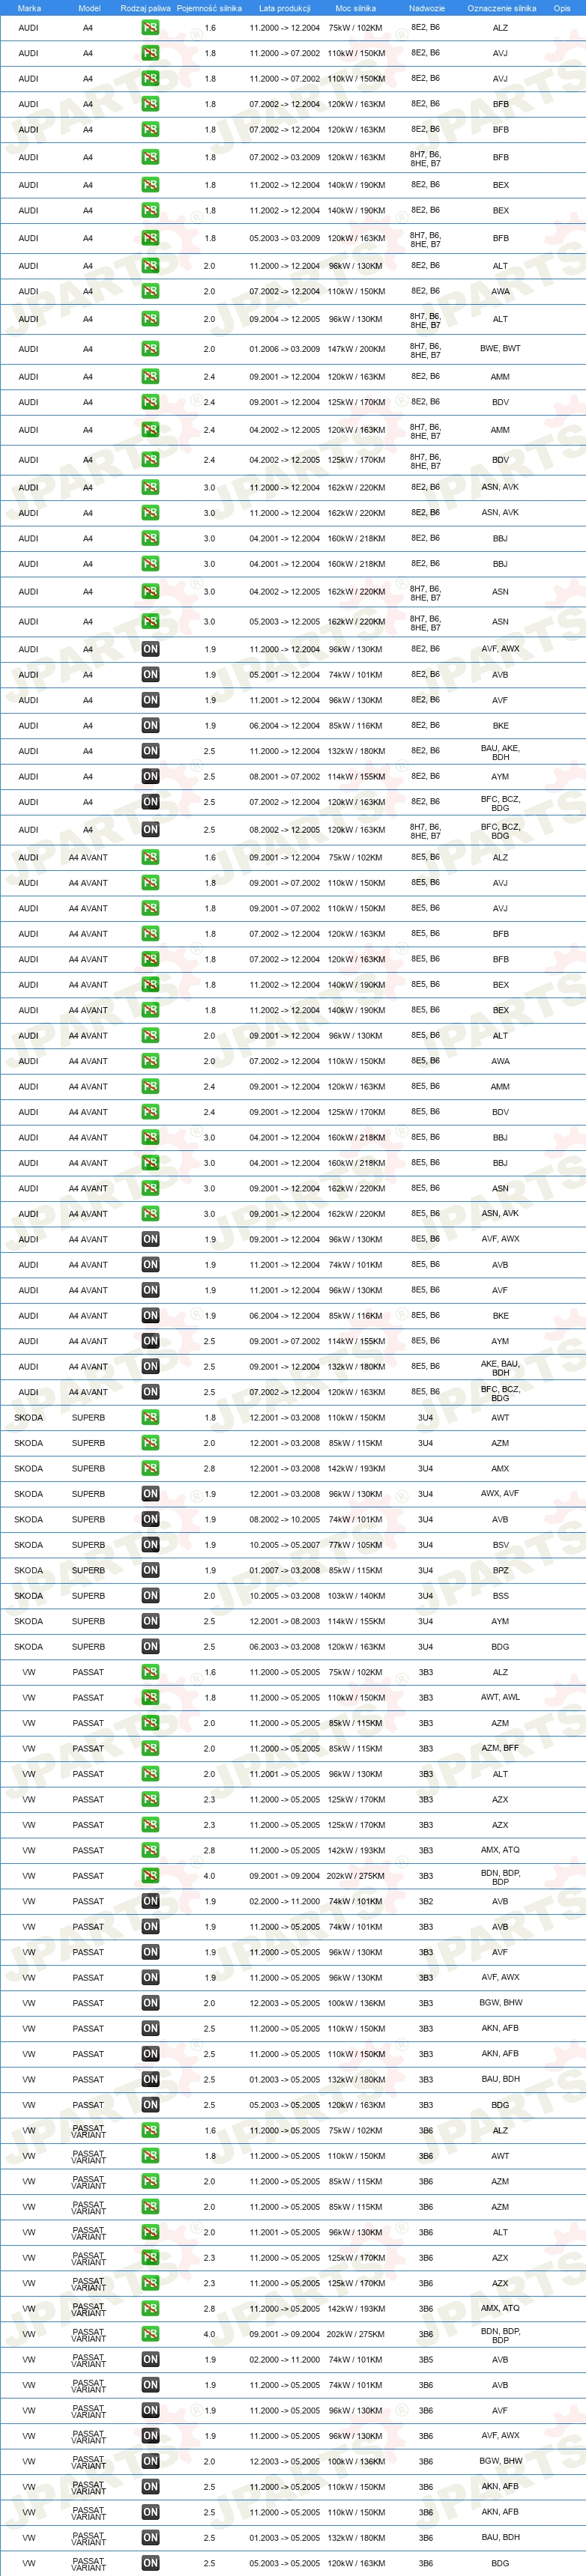Click the Nadwozie column header
This screenshot has width=586, height=2576.
tap(427, 8)
